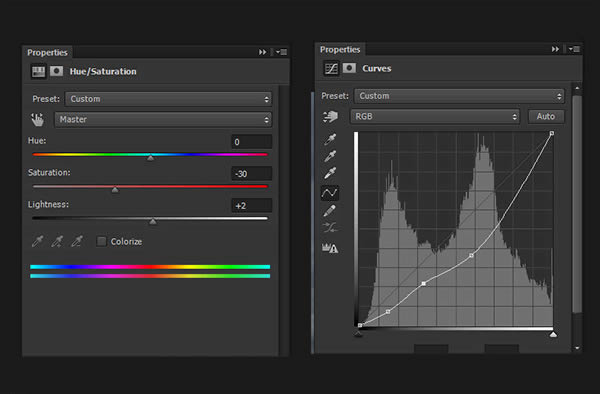Enable the Colorize checkbox
The image size is (600, 394).
click(101, 241)
